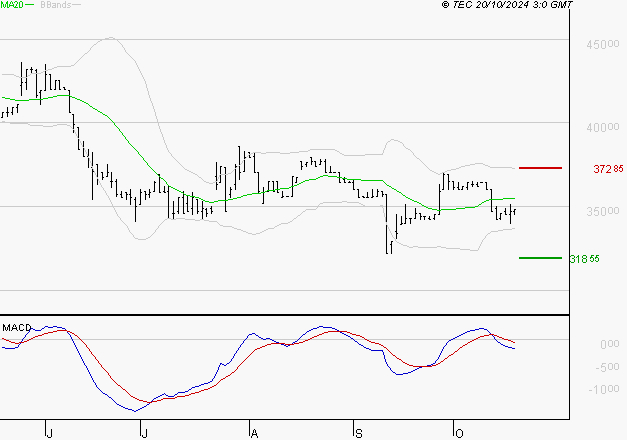Click the BBands legend label
This screenshot has width=627, height=440.
point(56,5)
